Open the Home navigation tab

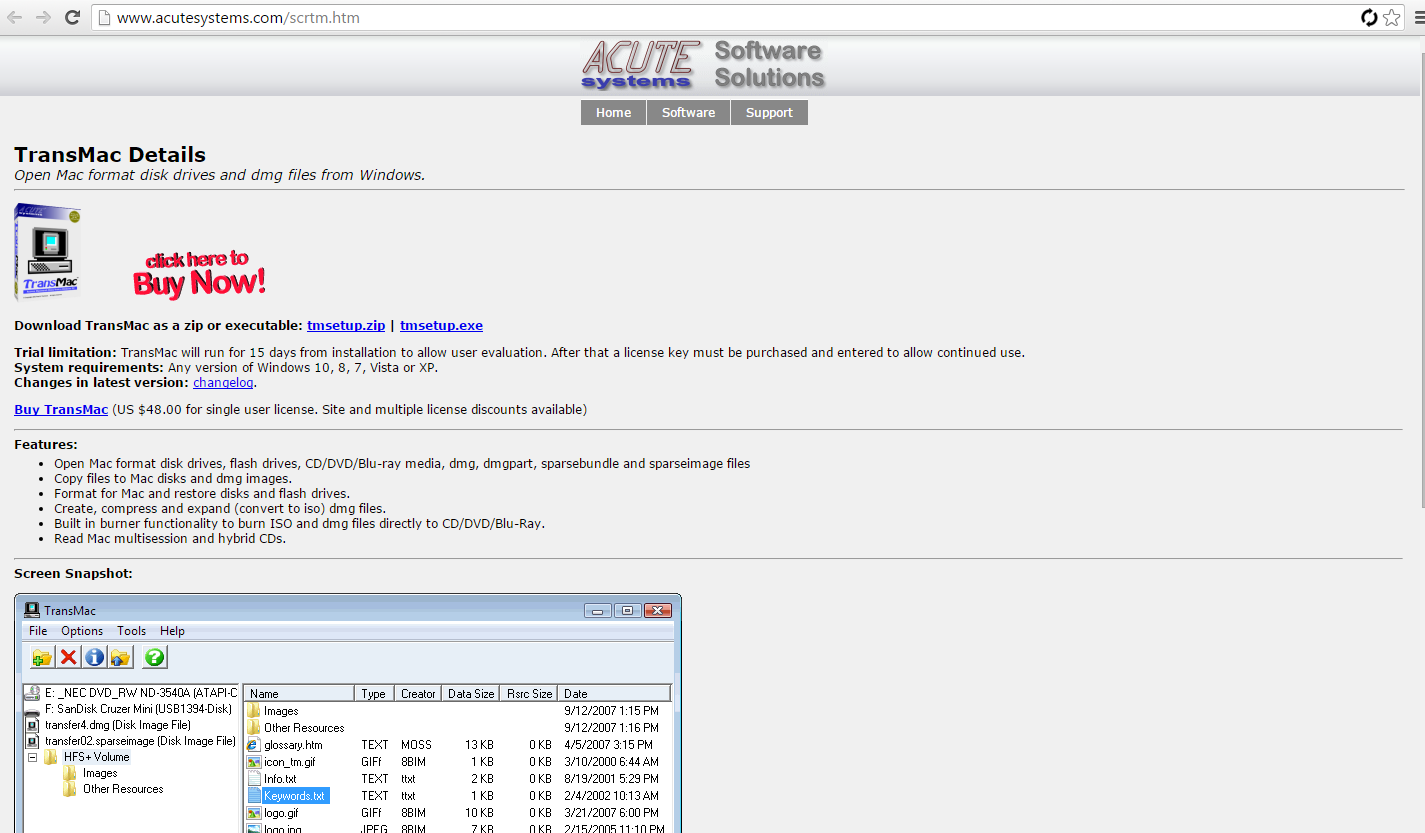coord(613,113)
